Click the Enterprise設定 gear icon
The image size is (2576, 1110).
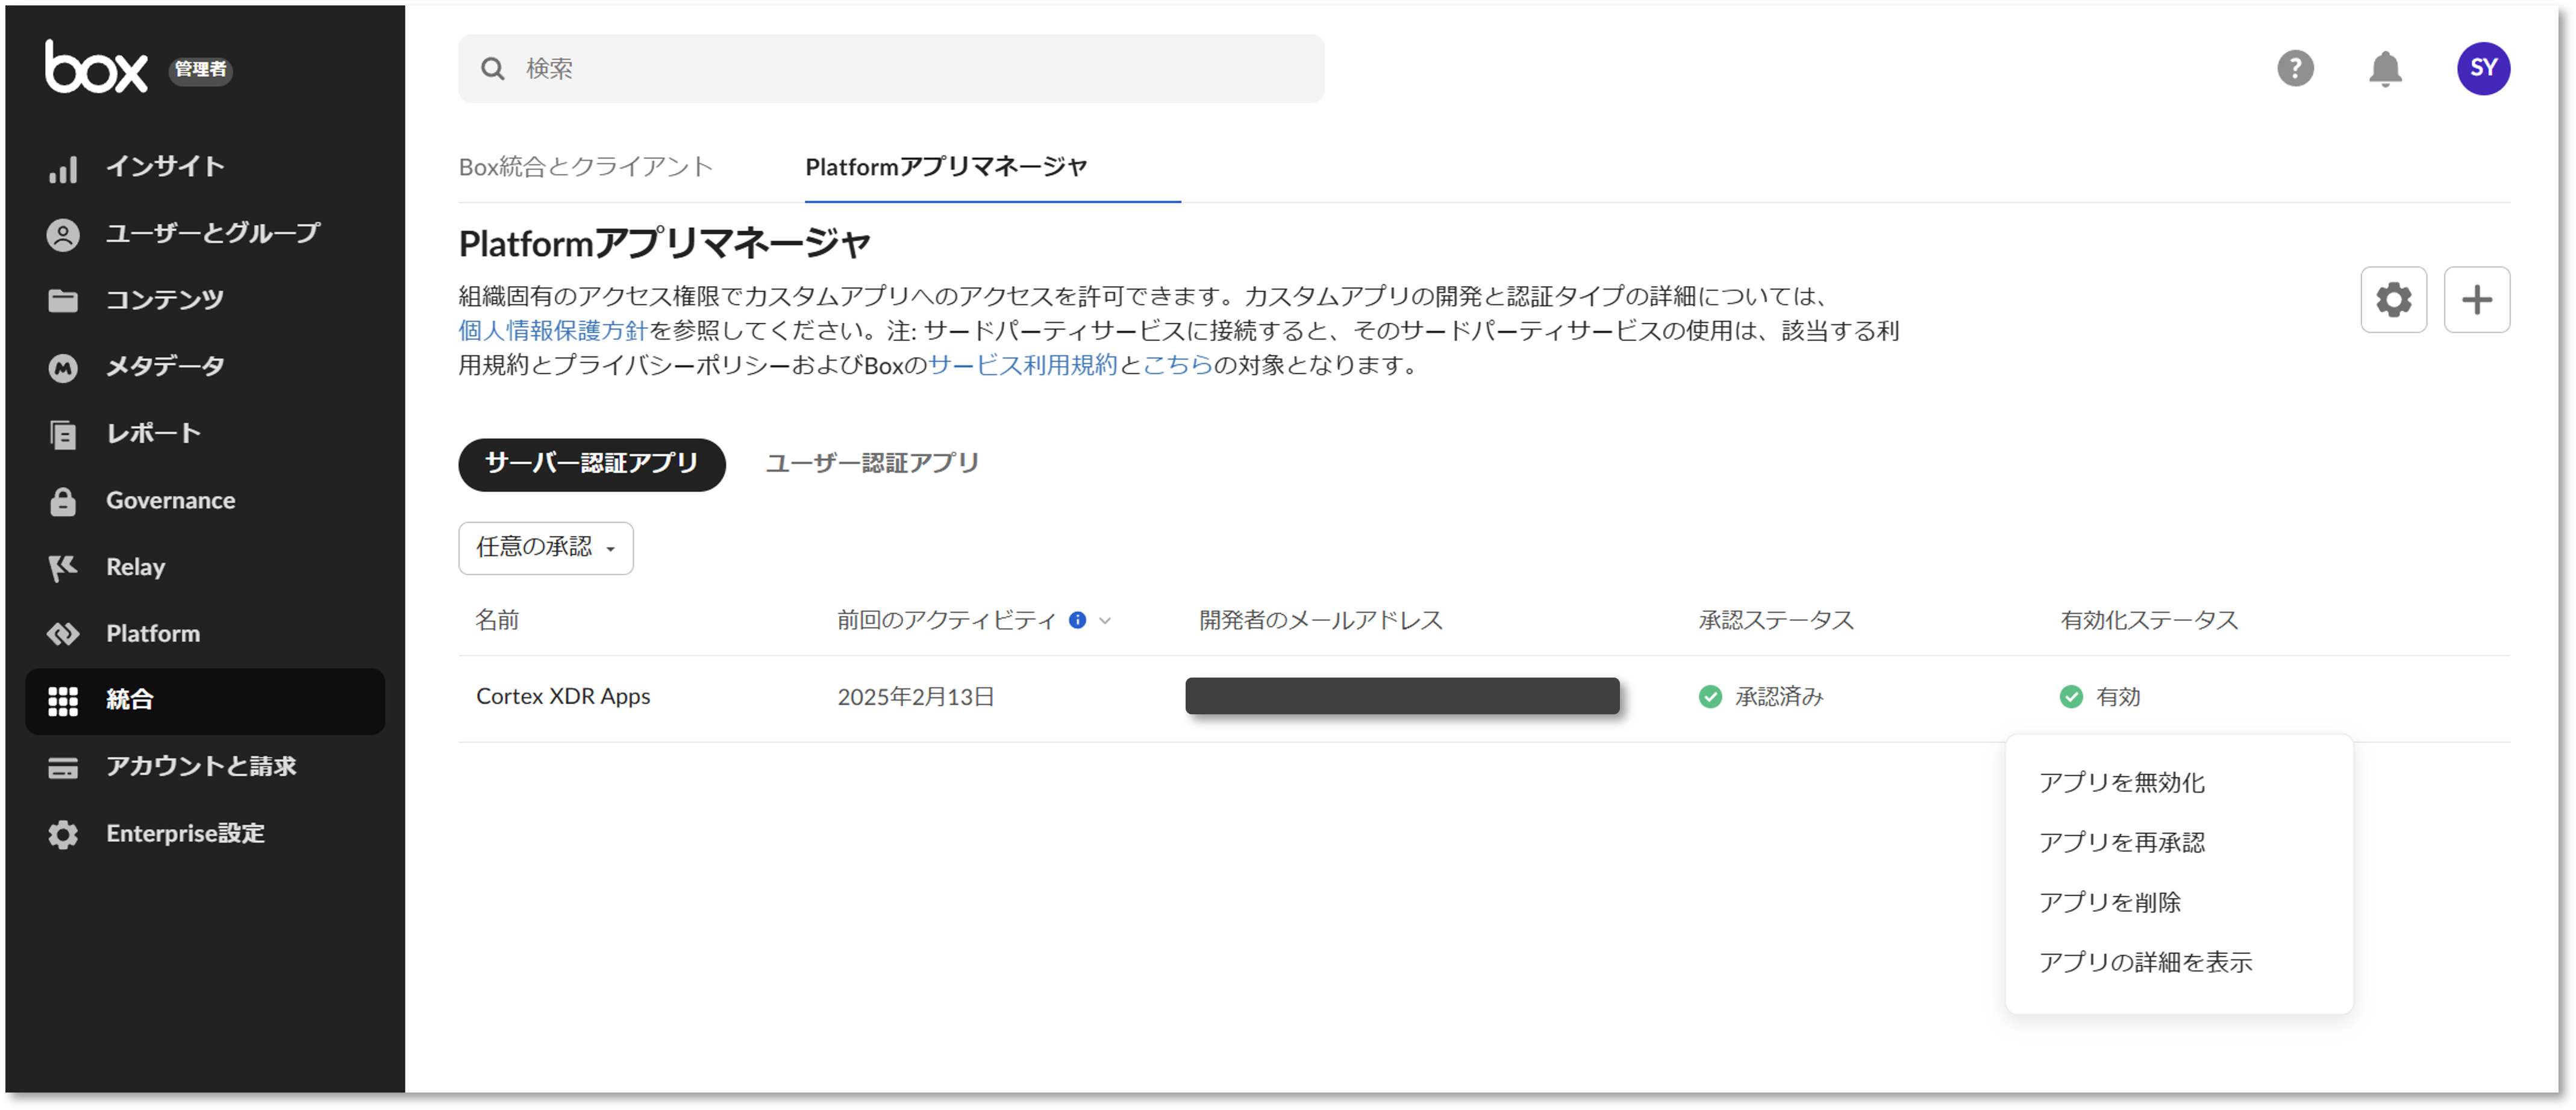[x=63, y=834]
